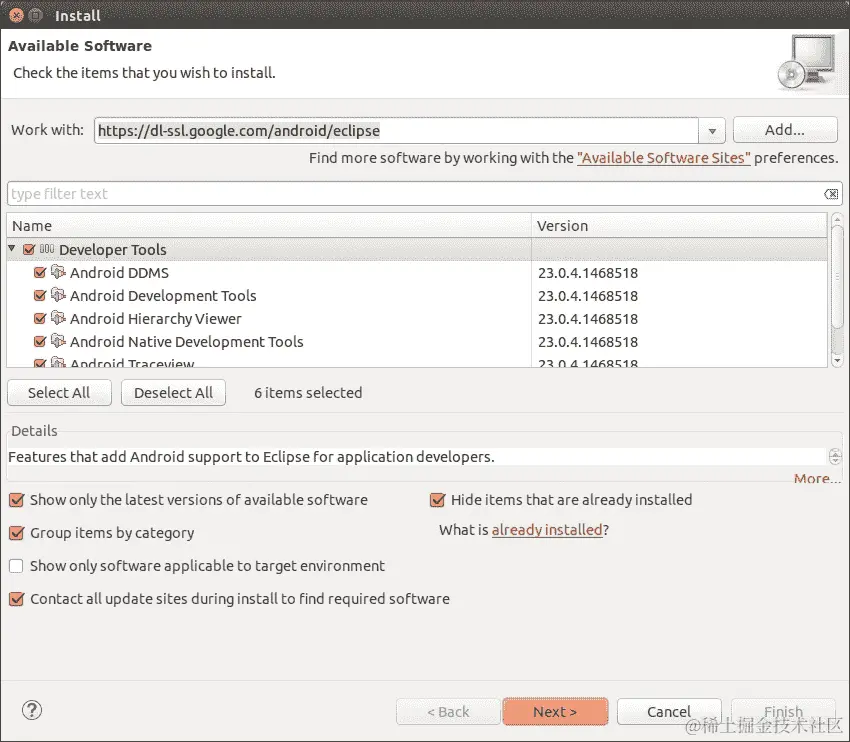Screen dimensions: 850x742
Task: Open the Work with site dropdown
Action: pyautogui.click(x=712, y=131)
